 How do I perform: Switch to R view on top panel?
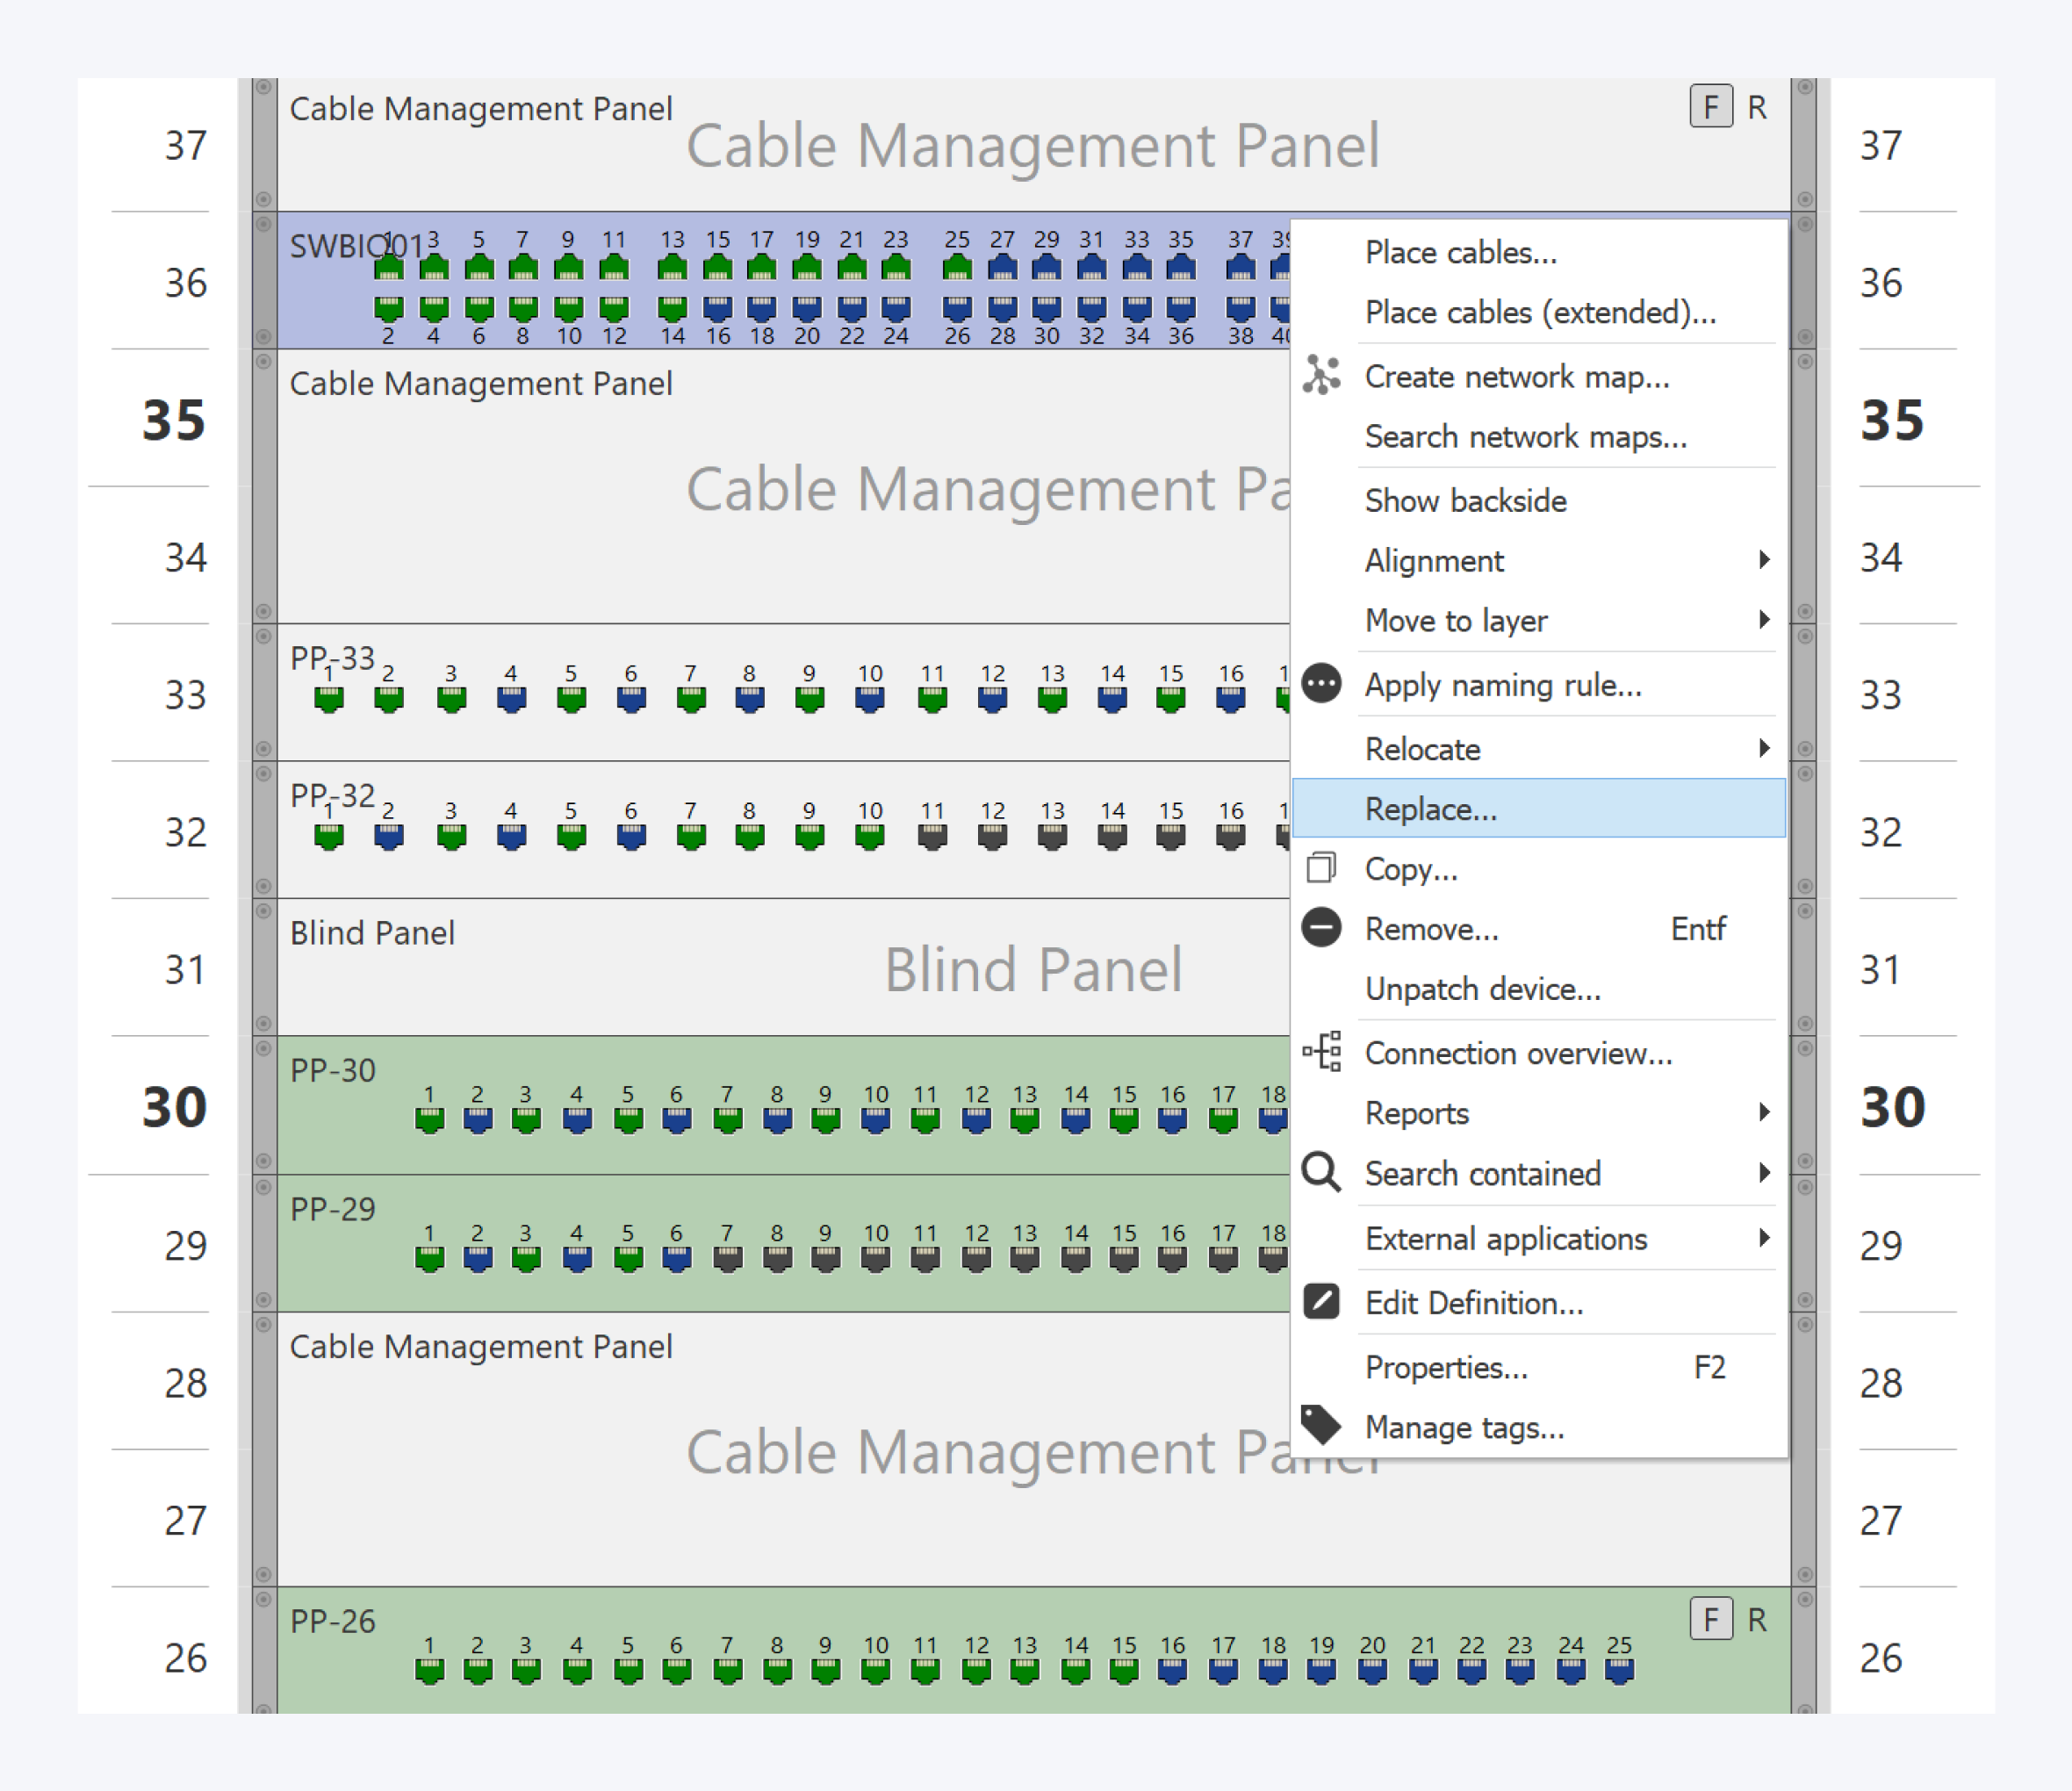coord(1757,107)
